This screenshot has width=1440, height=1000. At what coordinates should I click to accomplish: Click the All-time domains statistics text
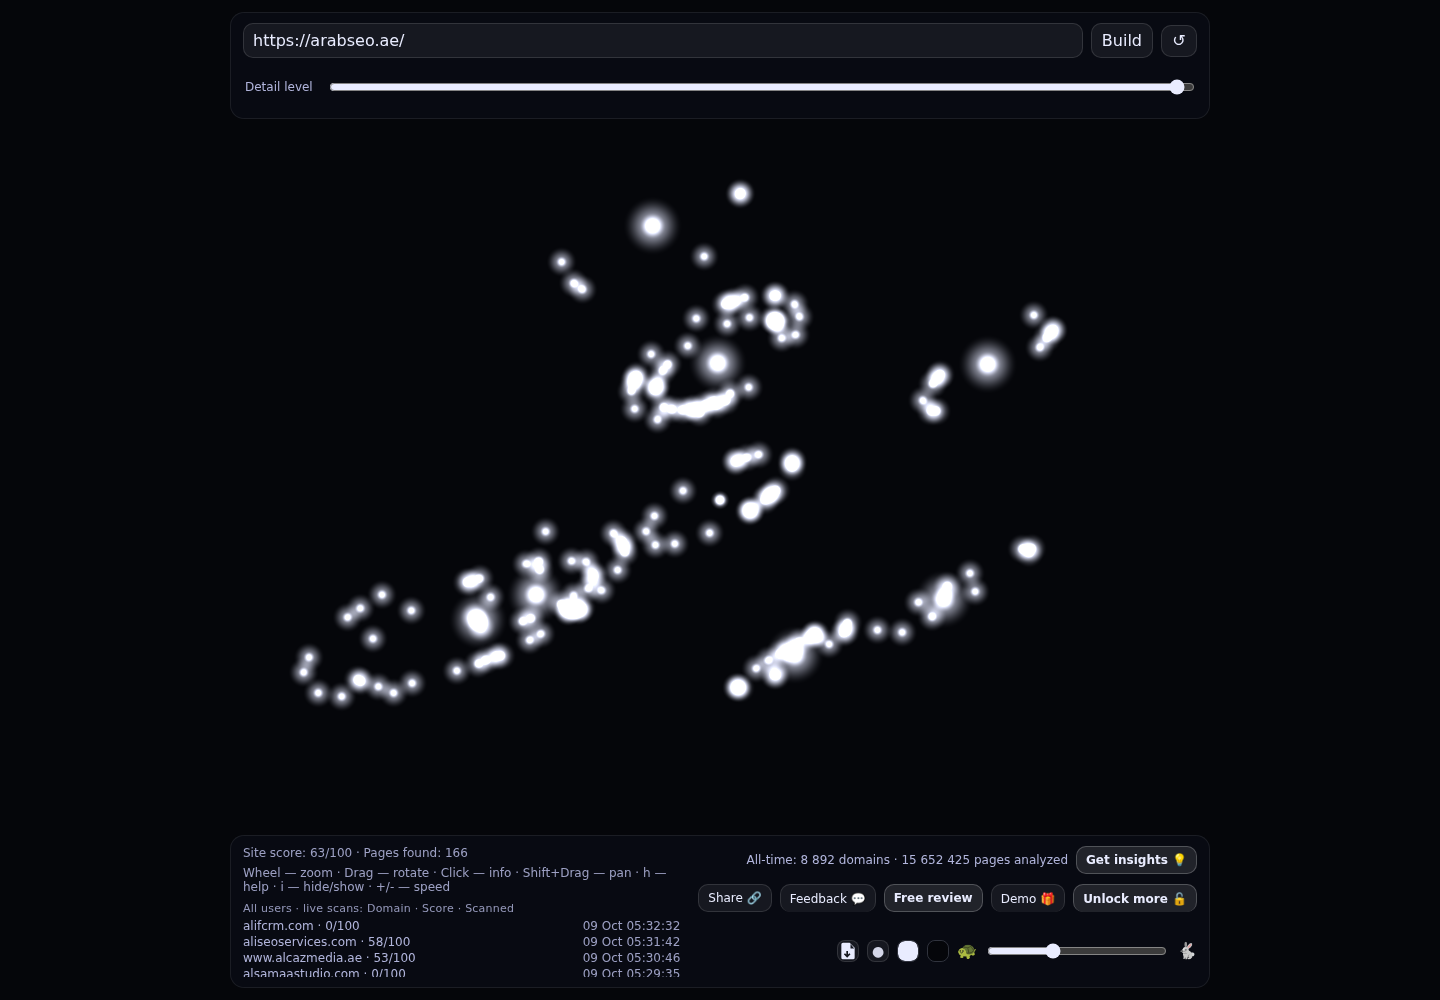(907, 860)
